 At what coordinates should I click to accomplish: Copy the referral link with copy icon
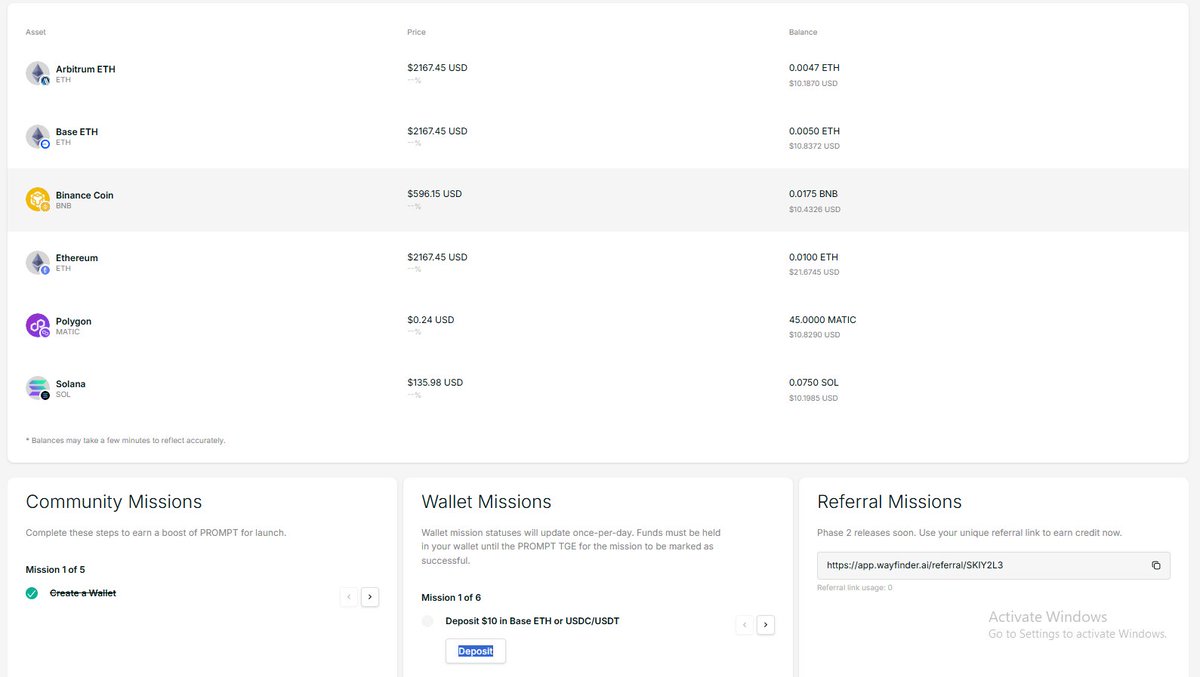pos(1156,565)
